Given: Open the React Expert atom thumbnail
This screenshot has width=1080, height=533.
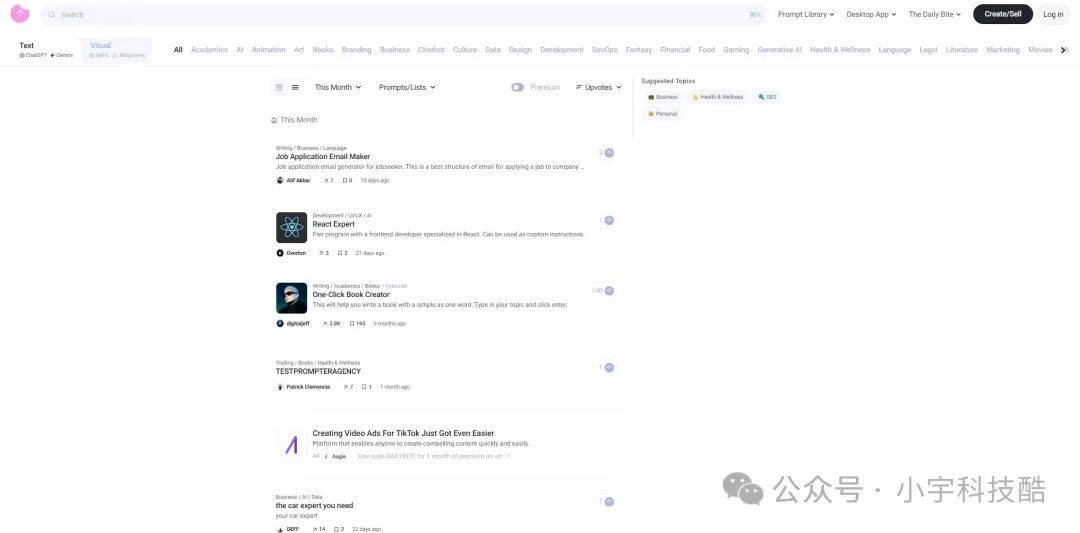Looking at the screenshot, I should (291, 227).
